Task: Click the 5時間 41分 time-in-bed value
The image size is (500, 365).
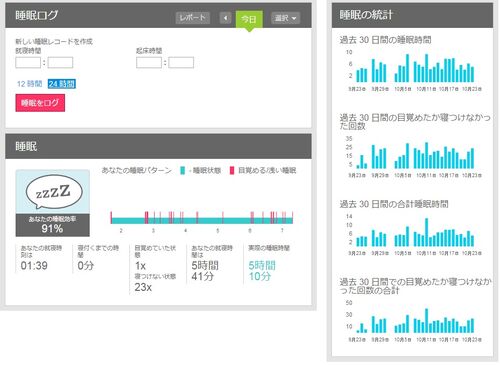Action: pos(205,271)
